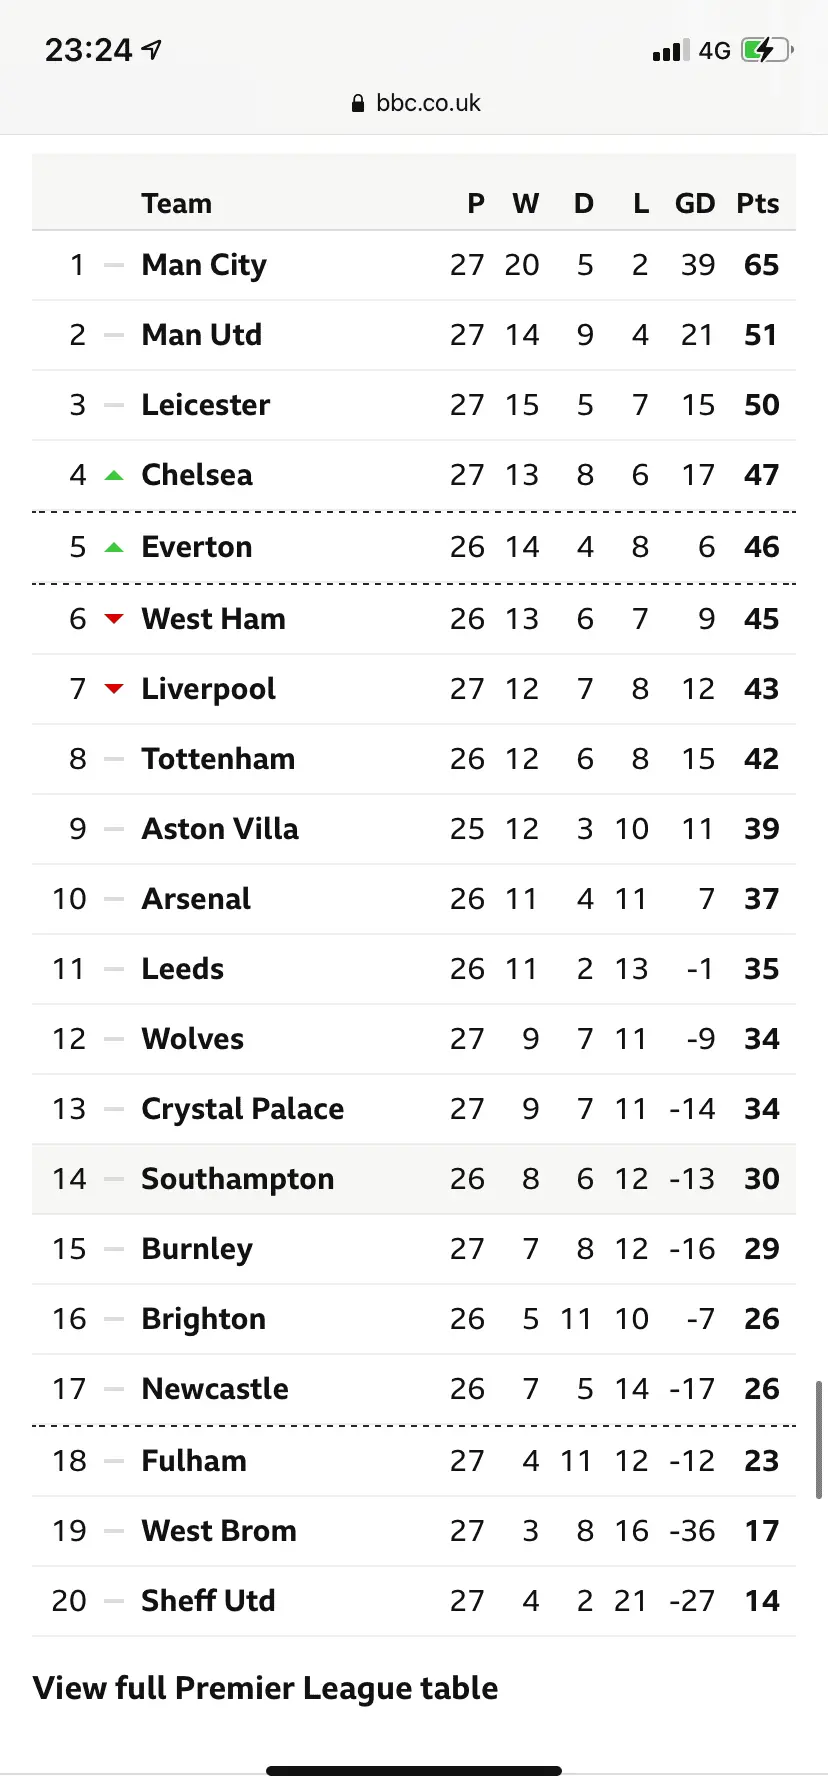Tap the location arrow next to clock
The height and width of the screenshot is (1792, 828).
152,49
